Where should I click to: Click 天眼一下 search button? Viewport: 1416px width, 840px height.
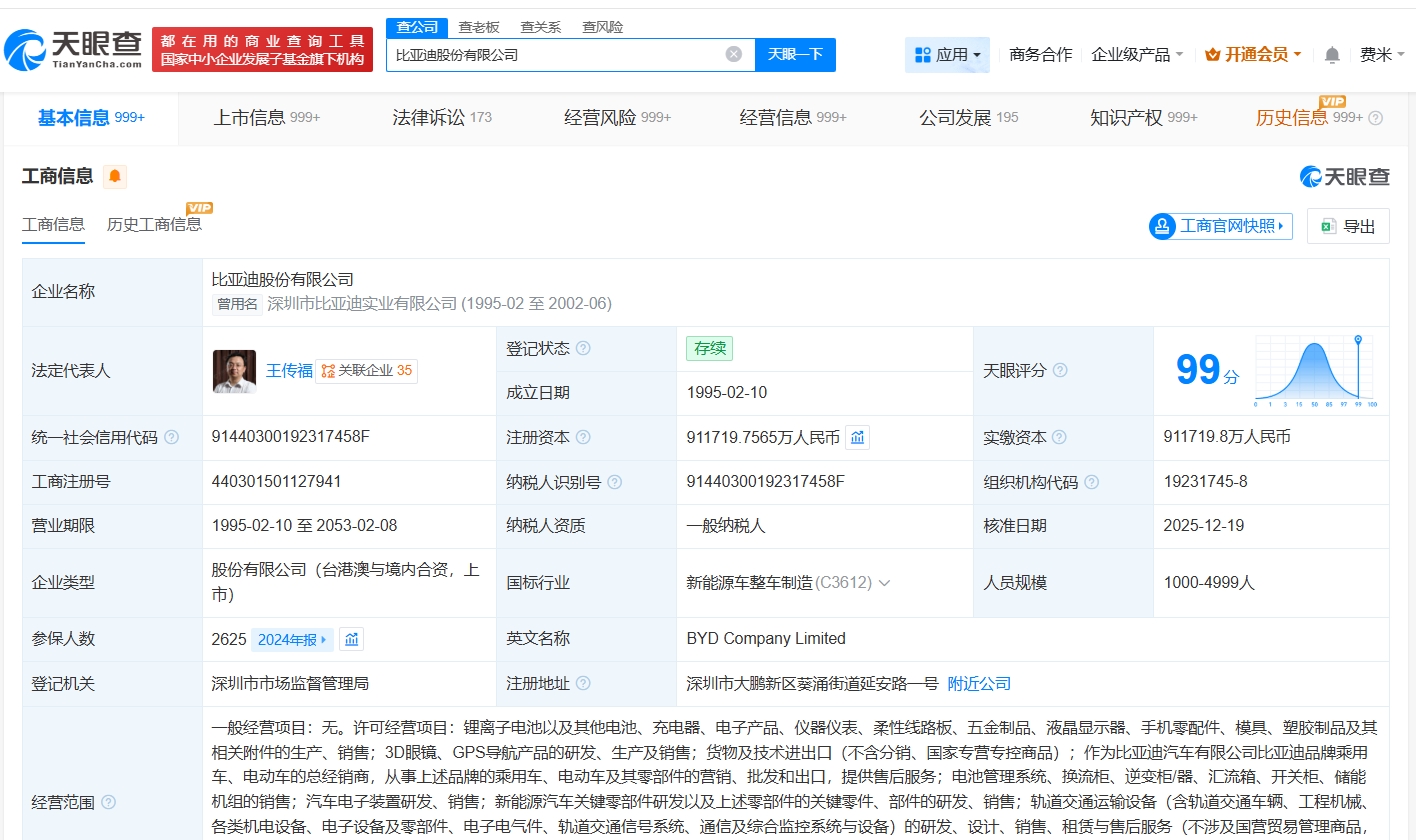click(x=795, y=55)
